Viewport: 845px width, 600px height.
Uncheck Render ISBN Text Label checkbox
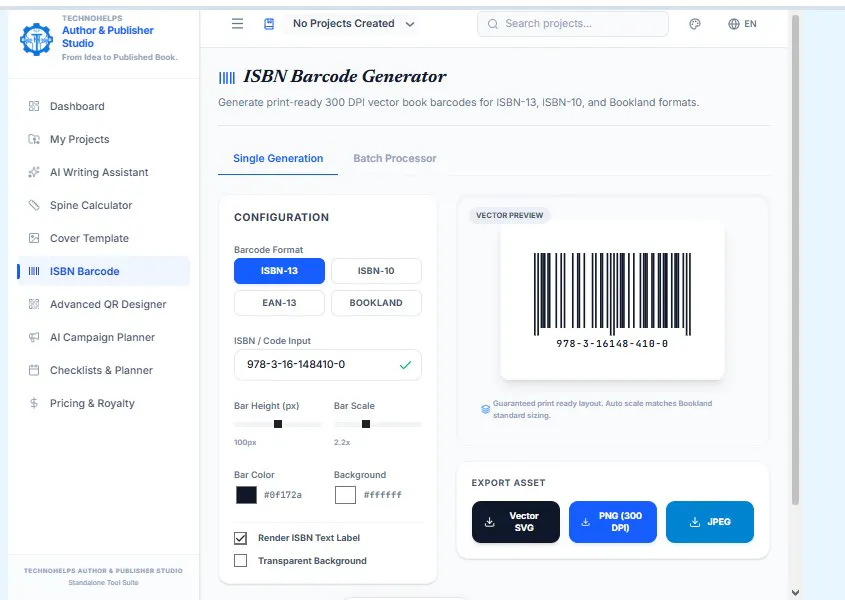coord(240,538)
